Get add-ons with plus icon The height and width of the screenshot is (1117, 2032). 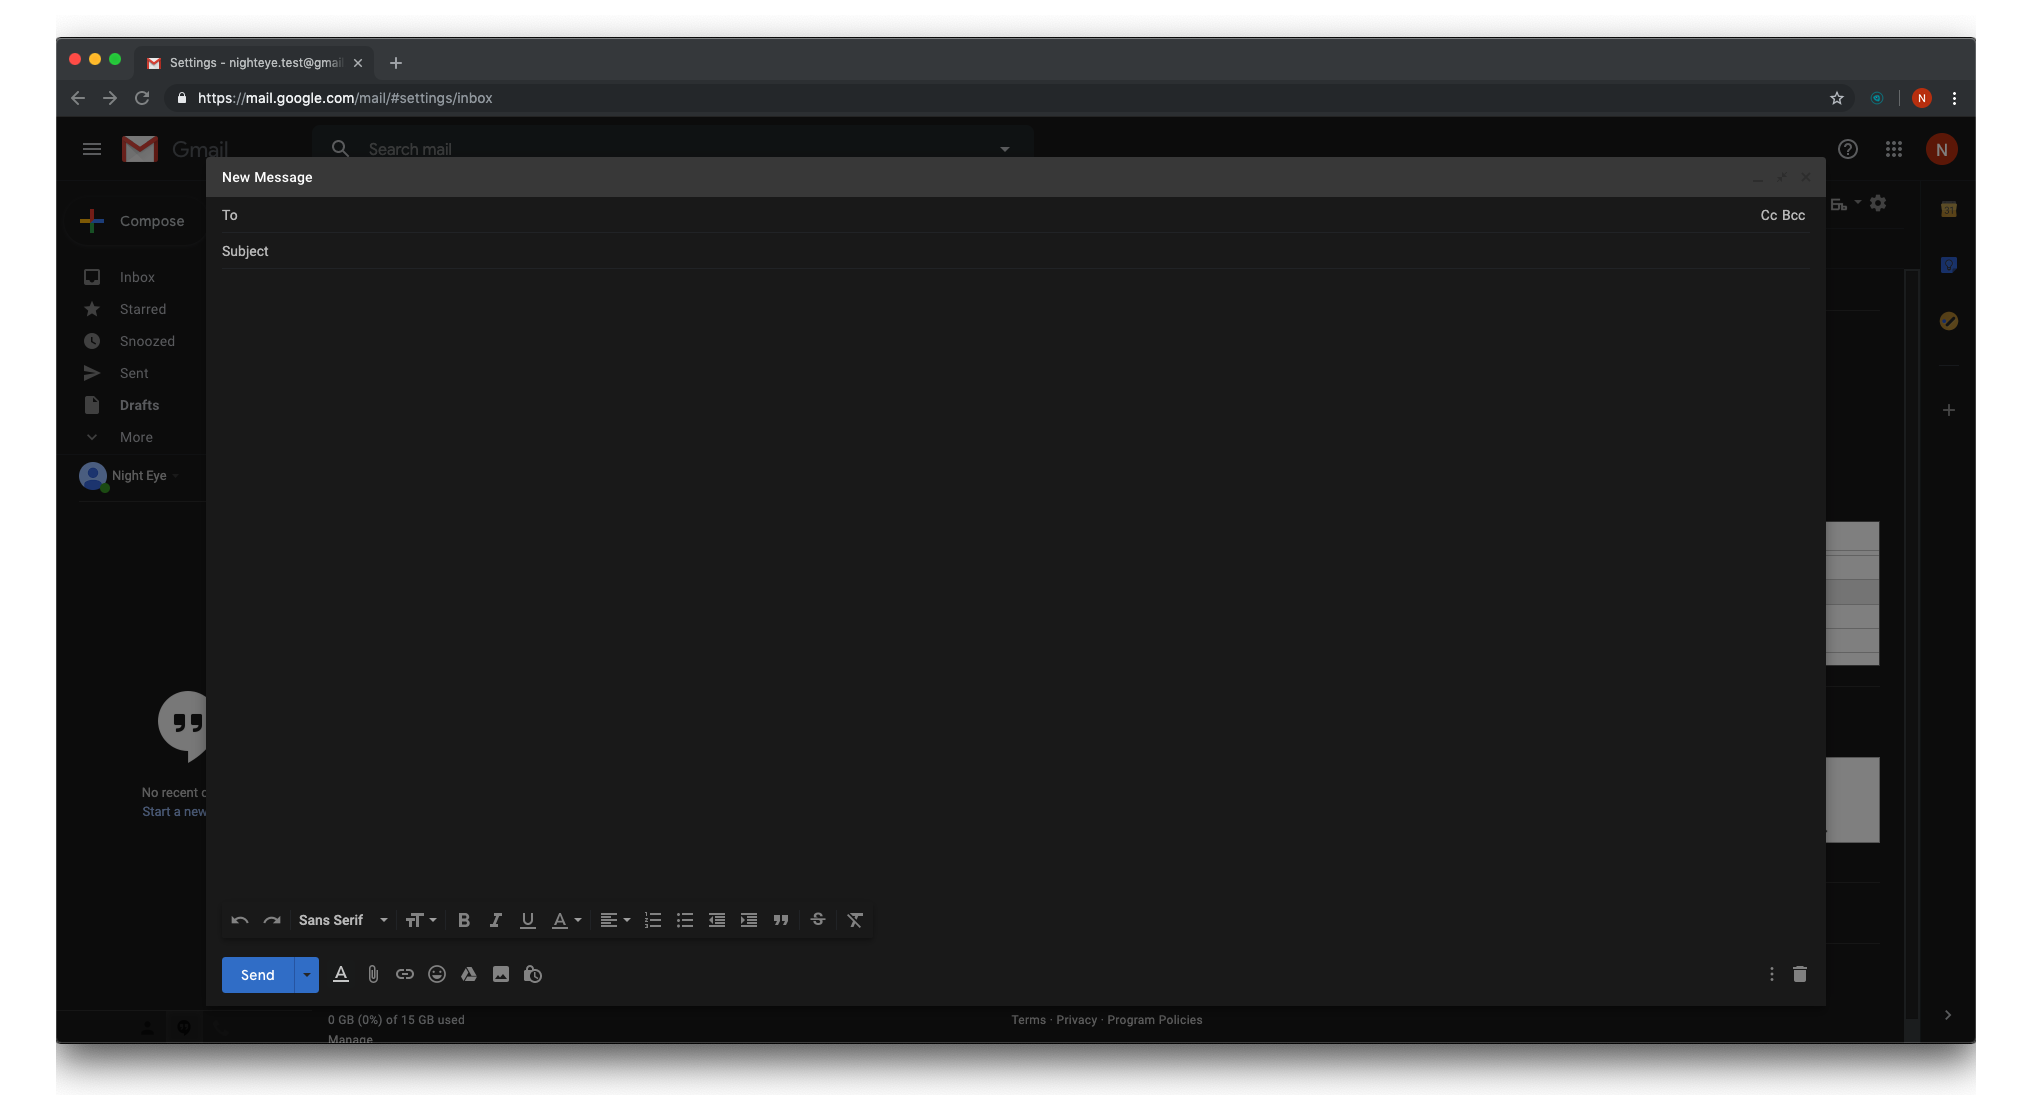pos(1949,410)
